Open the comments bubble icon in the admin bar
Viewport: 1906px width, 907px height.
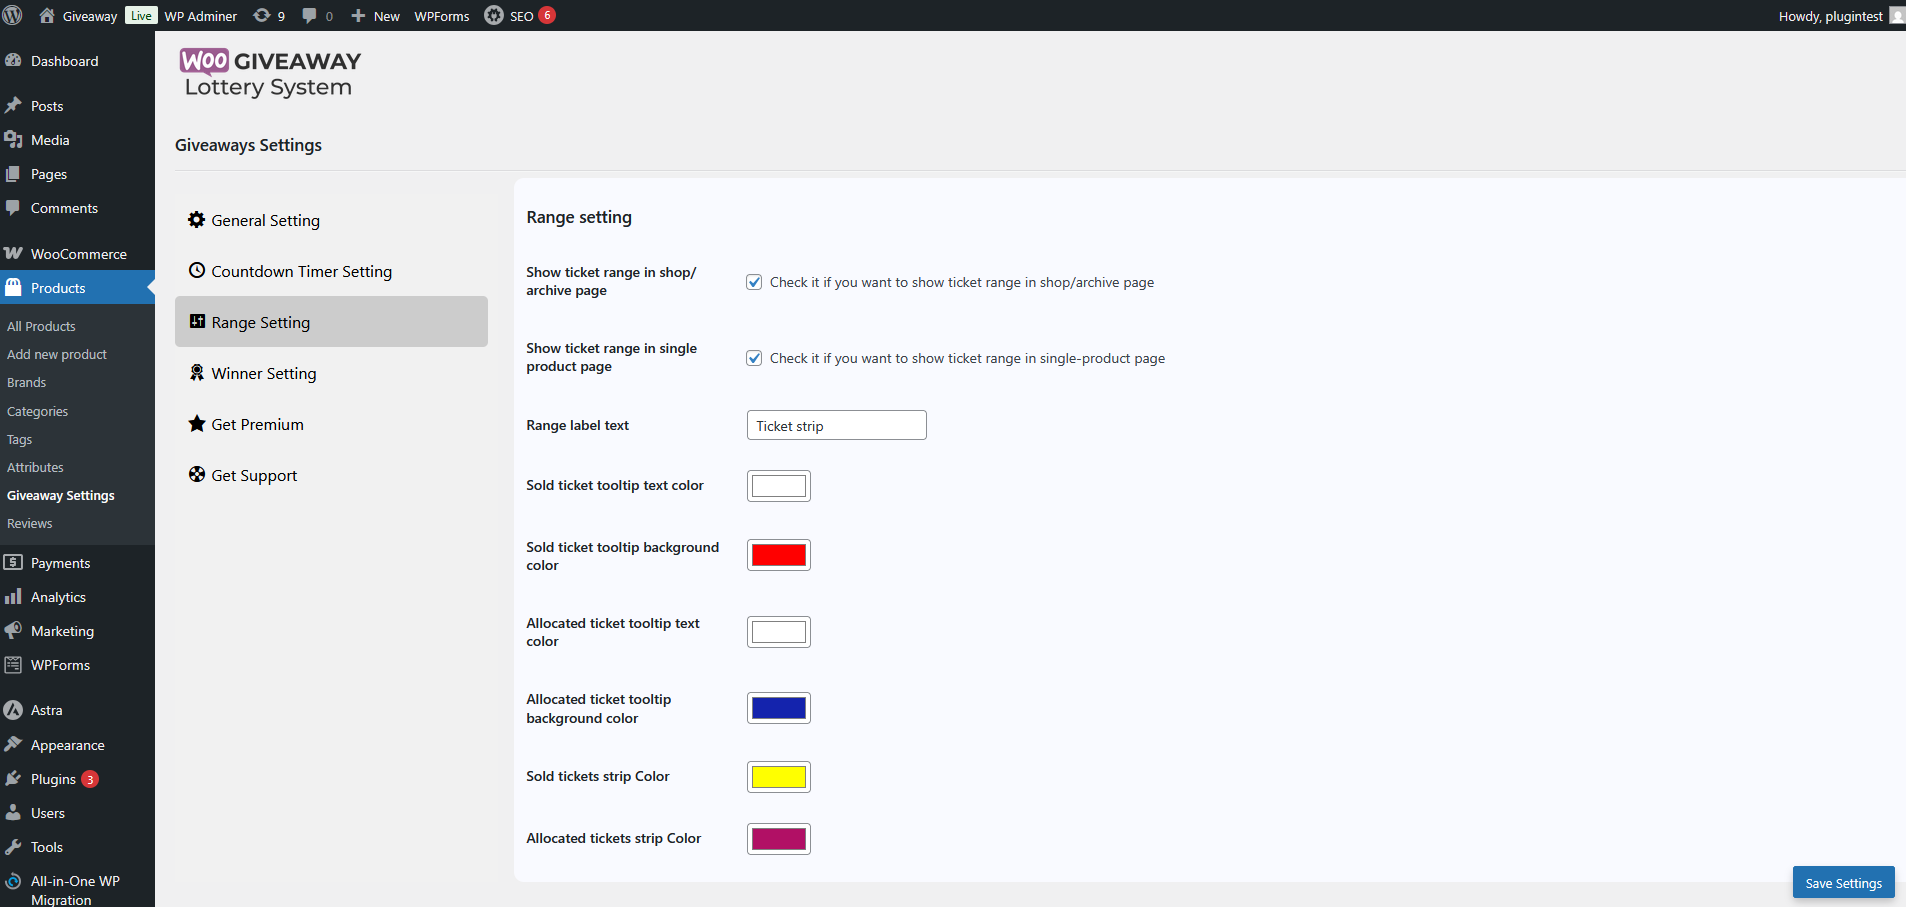[310, 15]
